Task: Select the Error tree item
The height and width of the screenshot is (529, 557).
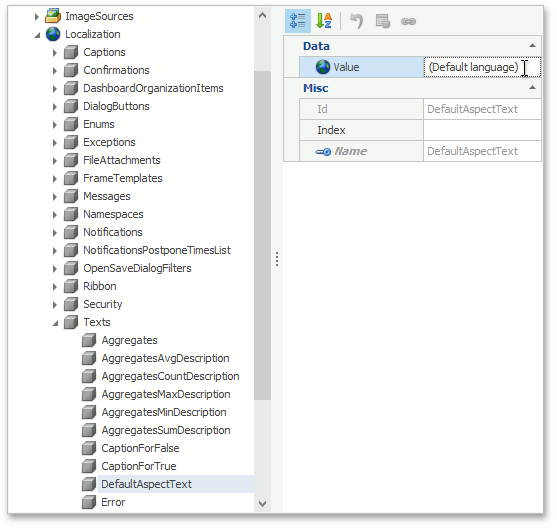Action: pos(113,502)
